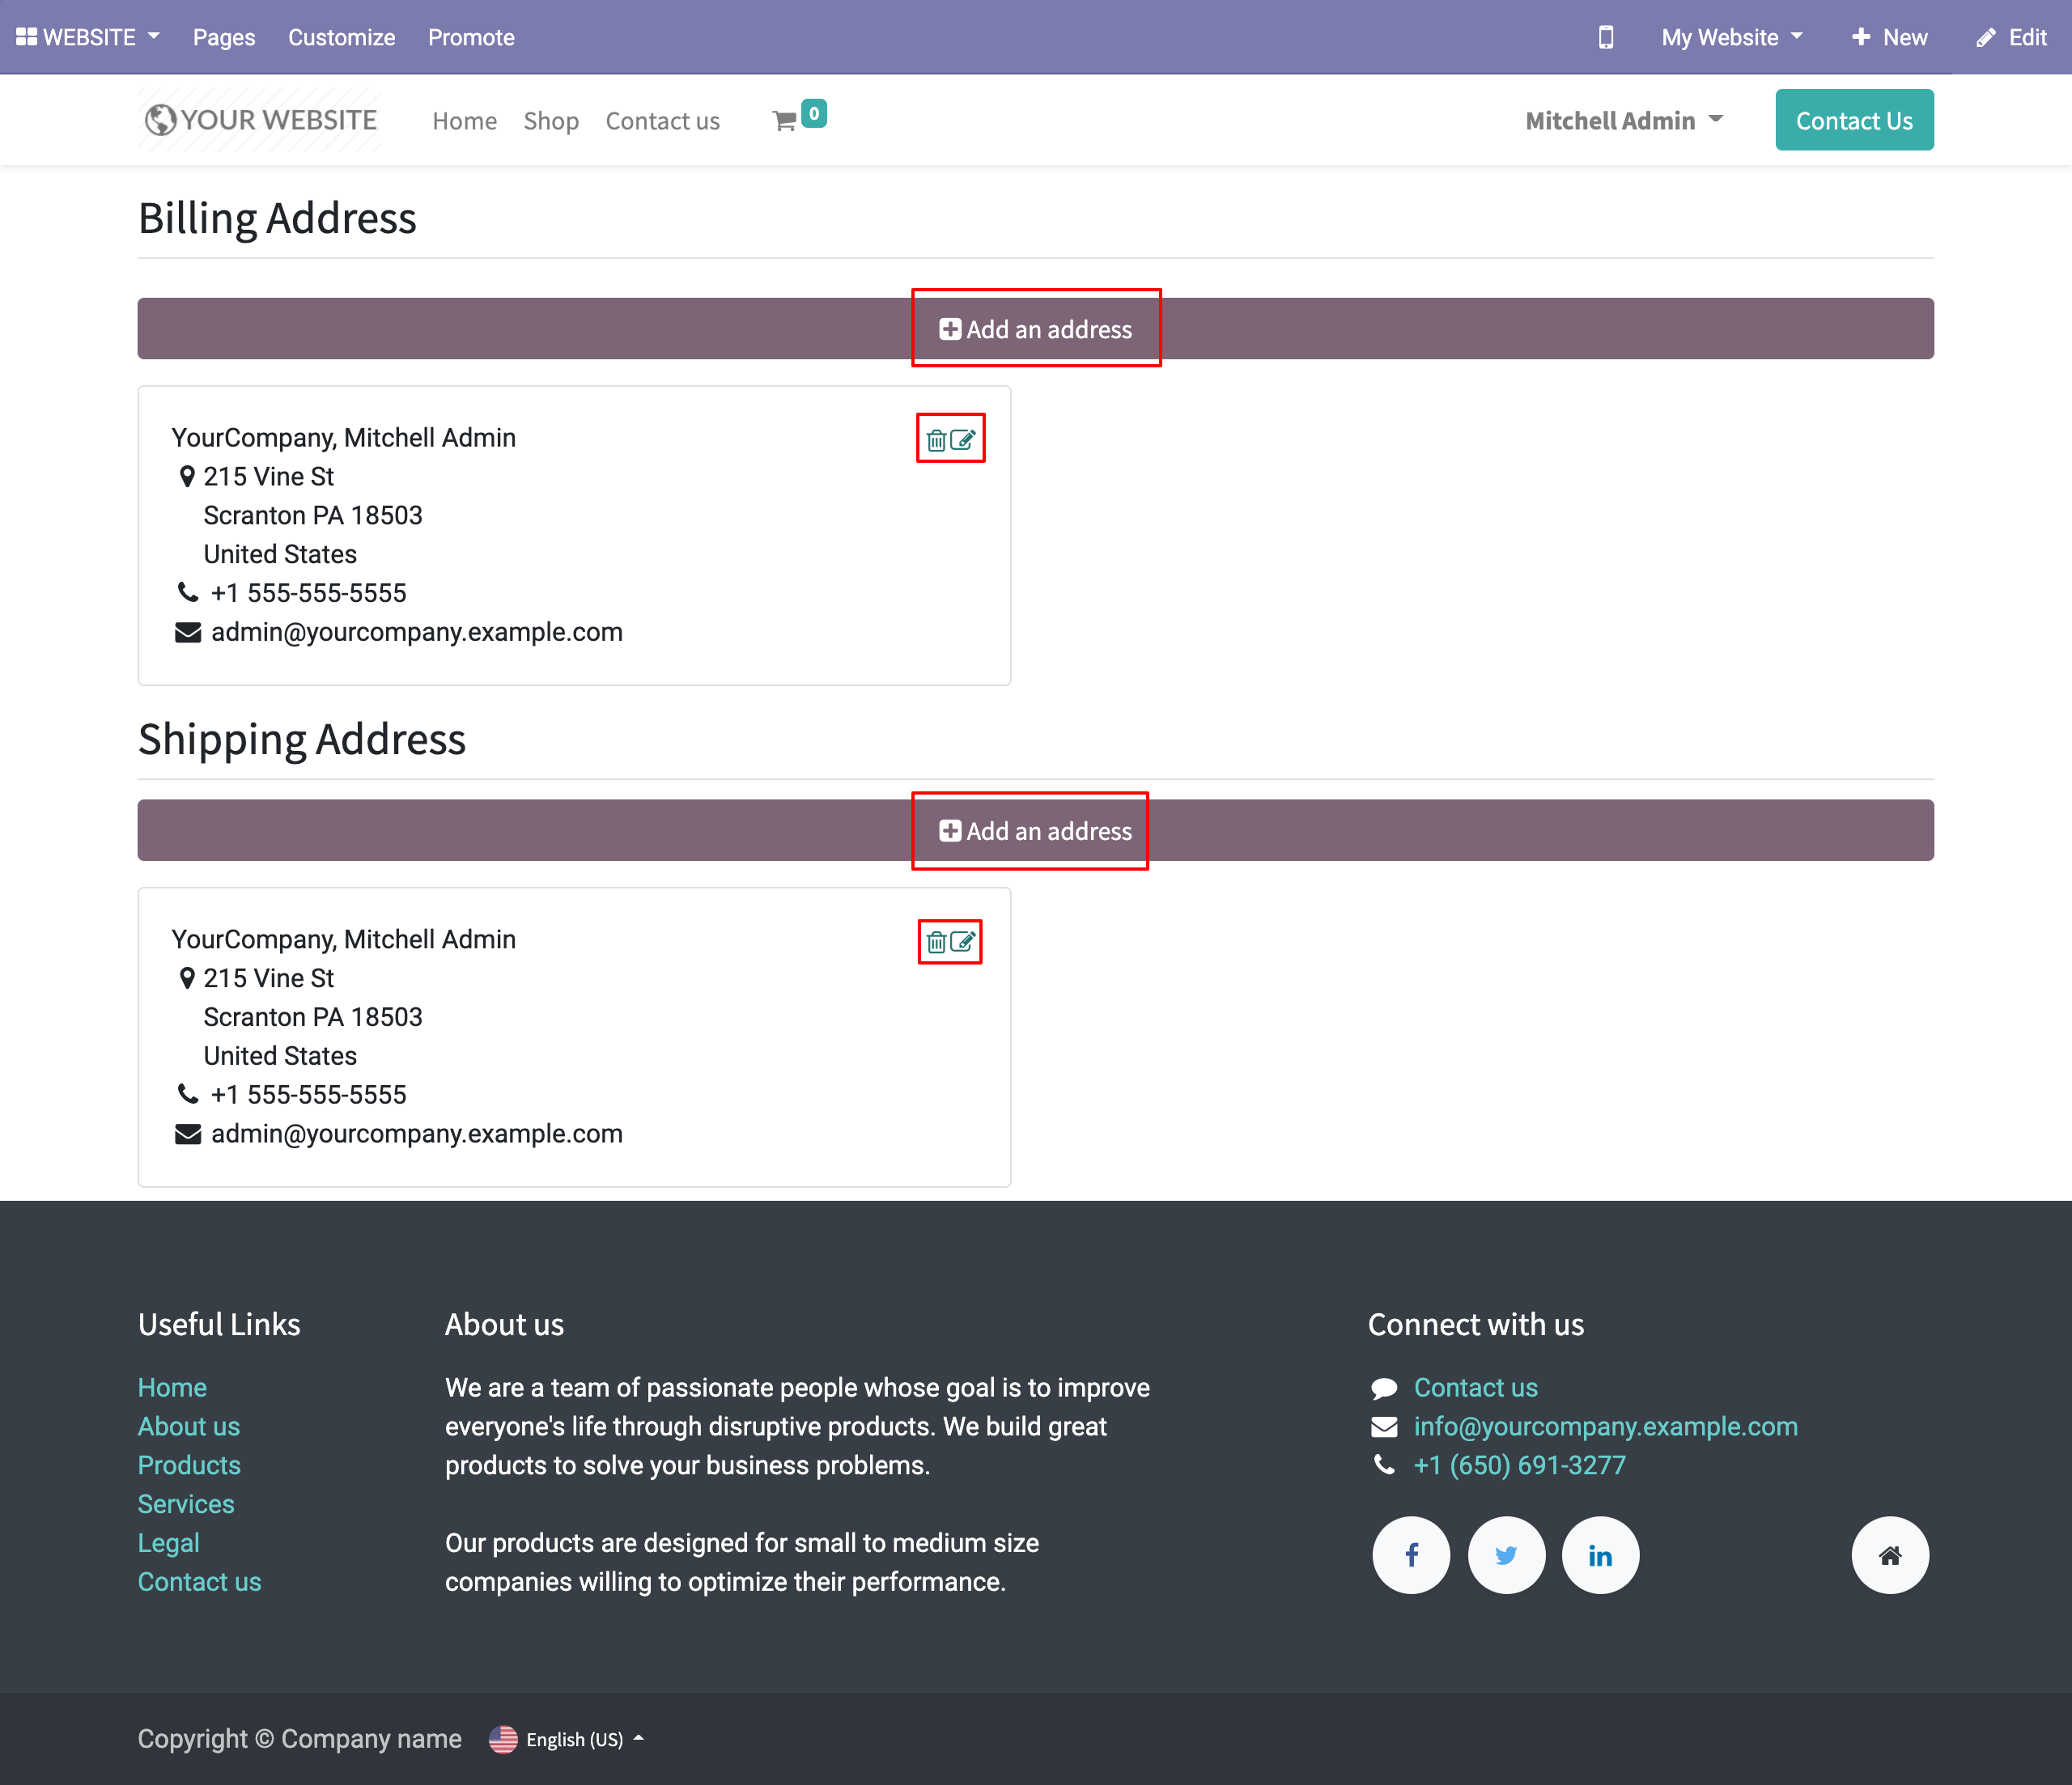Click the info@yourcompany.example.com email link

(x=1605, y=1426)
